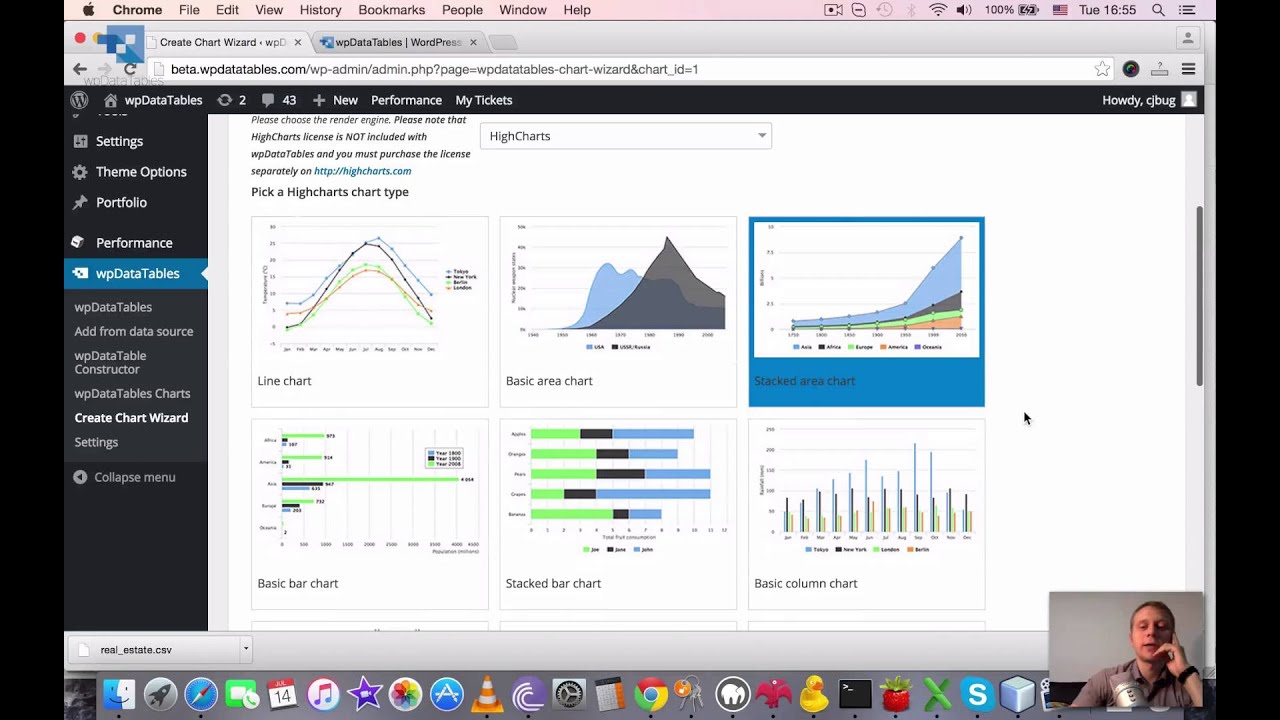The height and width of the screenshot is (720, 1280).
Task: Open Calendar icon in the Dock
Action: [x=283, y=694]
